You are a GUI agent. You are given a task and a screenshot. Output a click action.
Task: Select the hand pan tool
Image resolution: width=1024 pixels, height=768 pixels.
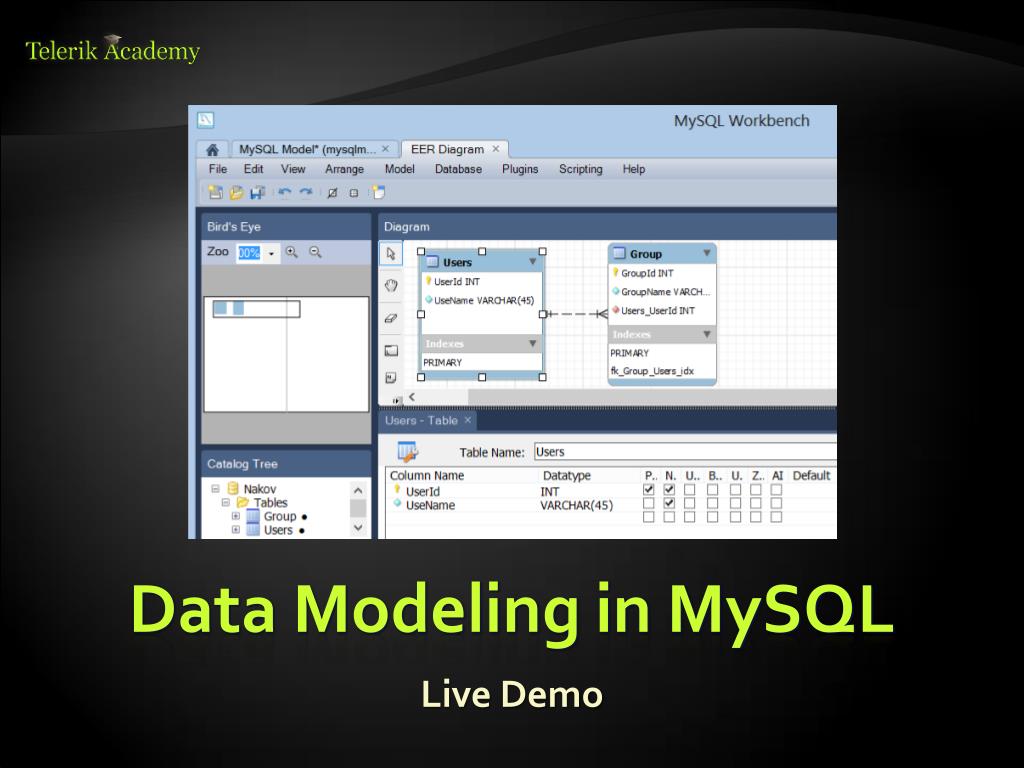tap(391, 285)
